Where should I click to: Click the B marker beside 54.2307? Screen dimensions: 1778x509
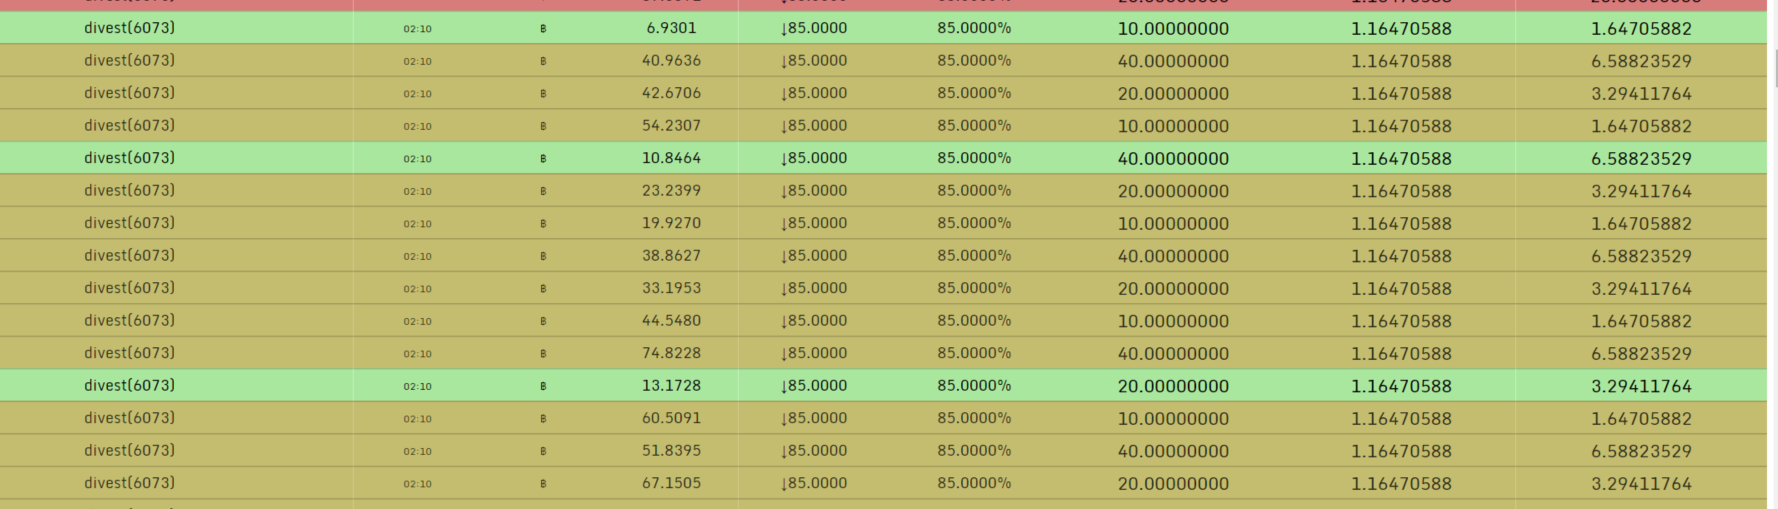tap(543, 126)
